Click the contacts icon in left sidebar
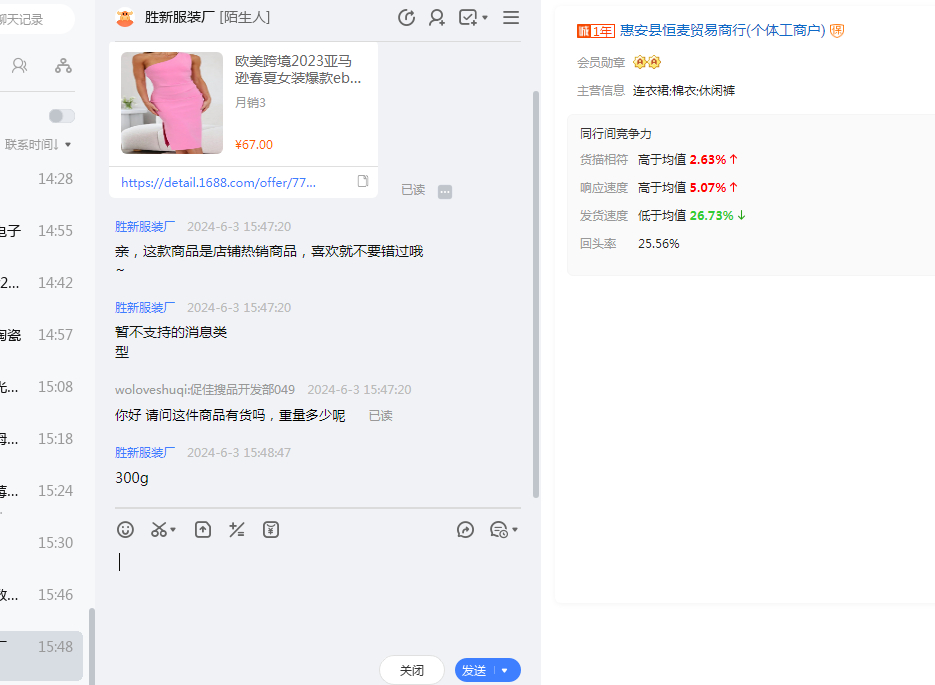Viewport: 935px width, 685px height. tap(20, 65)
